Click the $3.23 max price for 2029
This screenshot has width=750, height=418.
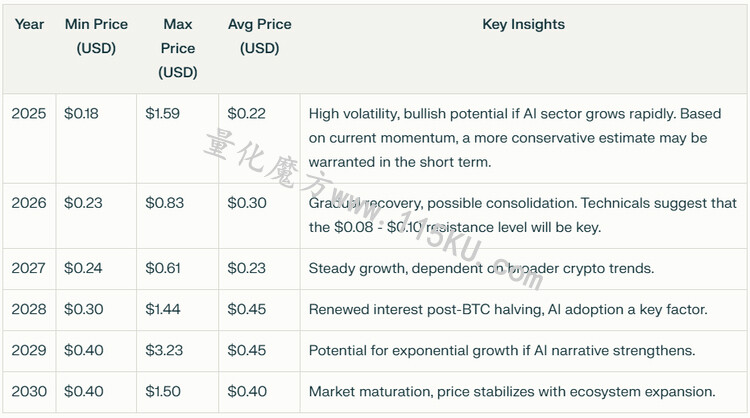tap(164, 351)
